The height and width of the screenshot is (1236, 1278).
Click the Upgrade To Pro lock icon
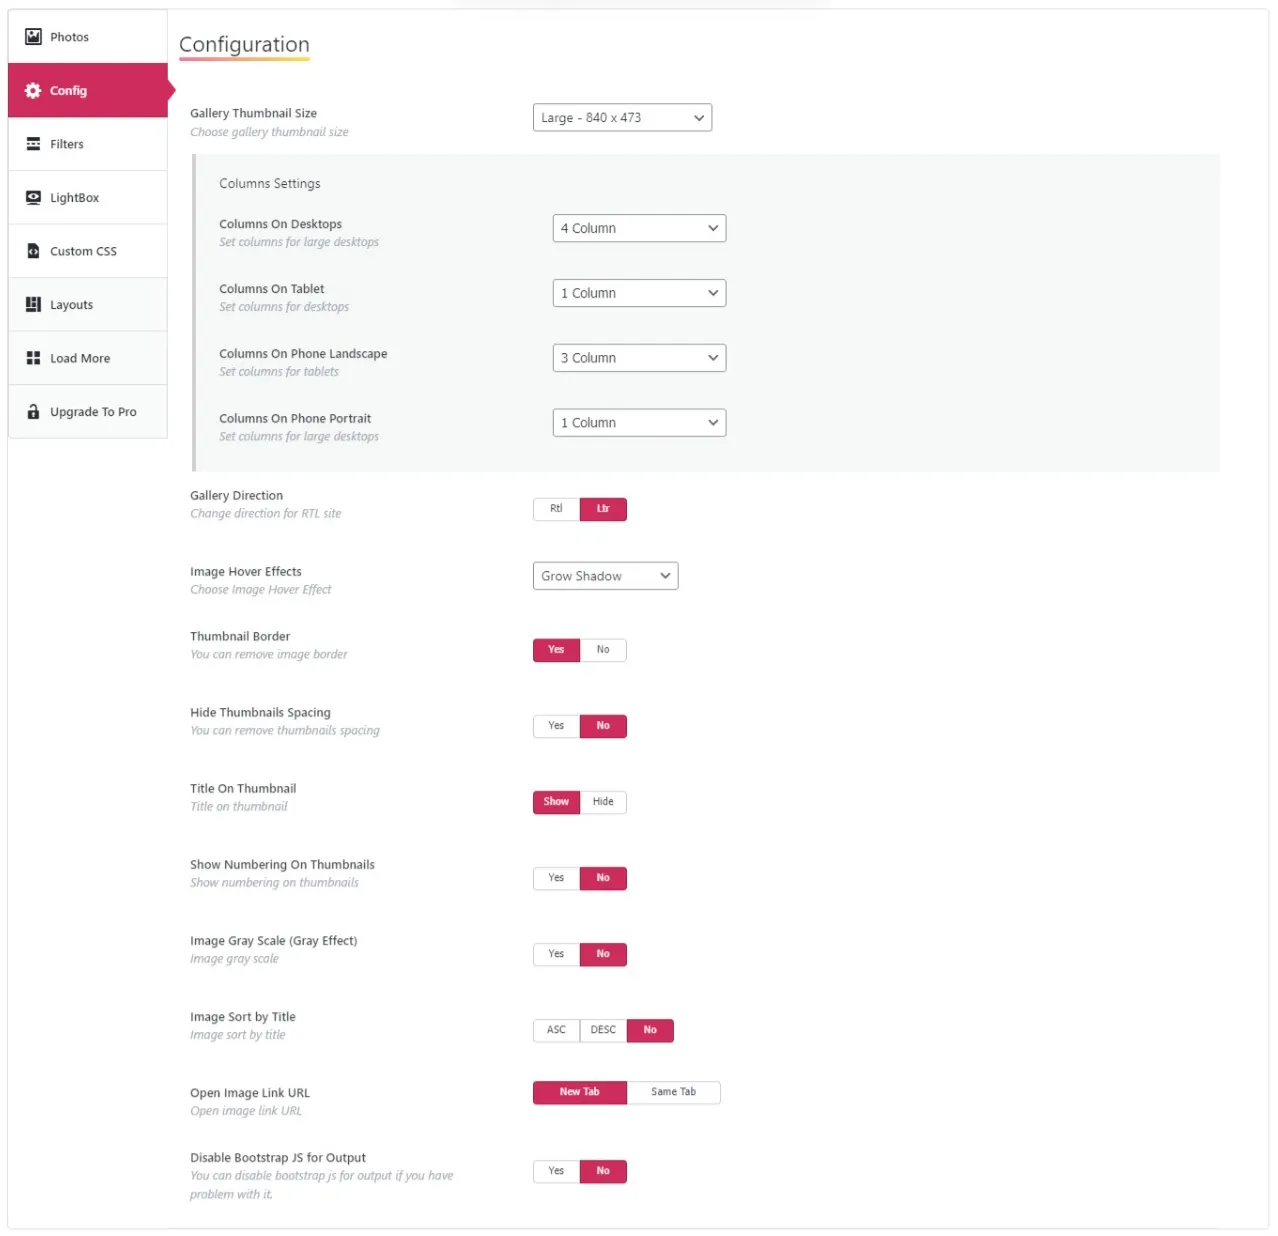(x=33, y=412)
